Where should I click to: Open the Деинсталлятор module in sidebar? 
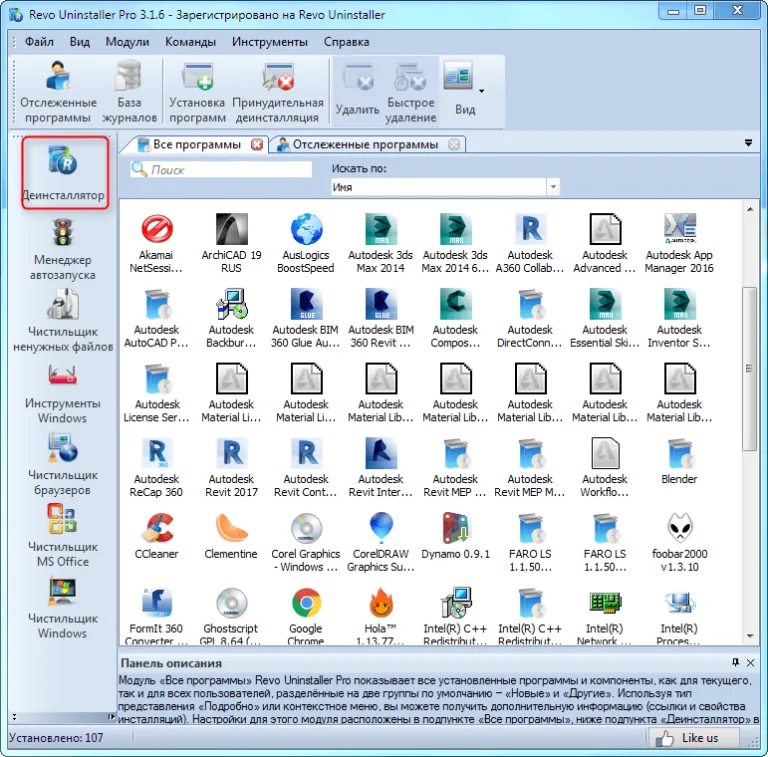(64, 173)
